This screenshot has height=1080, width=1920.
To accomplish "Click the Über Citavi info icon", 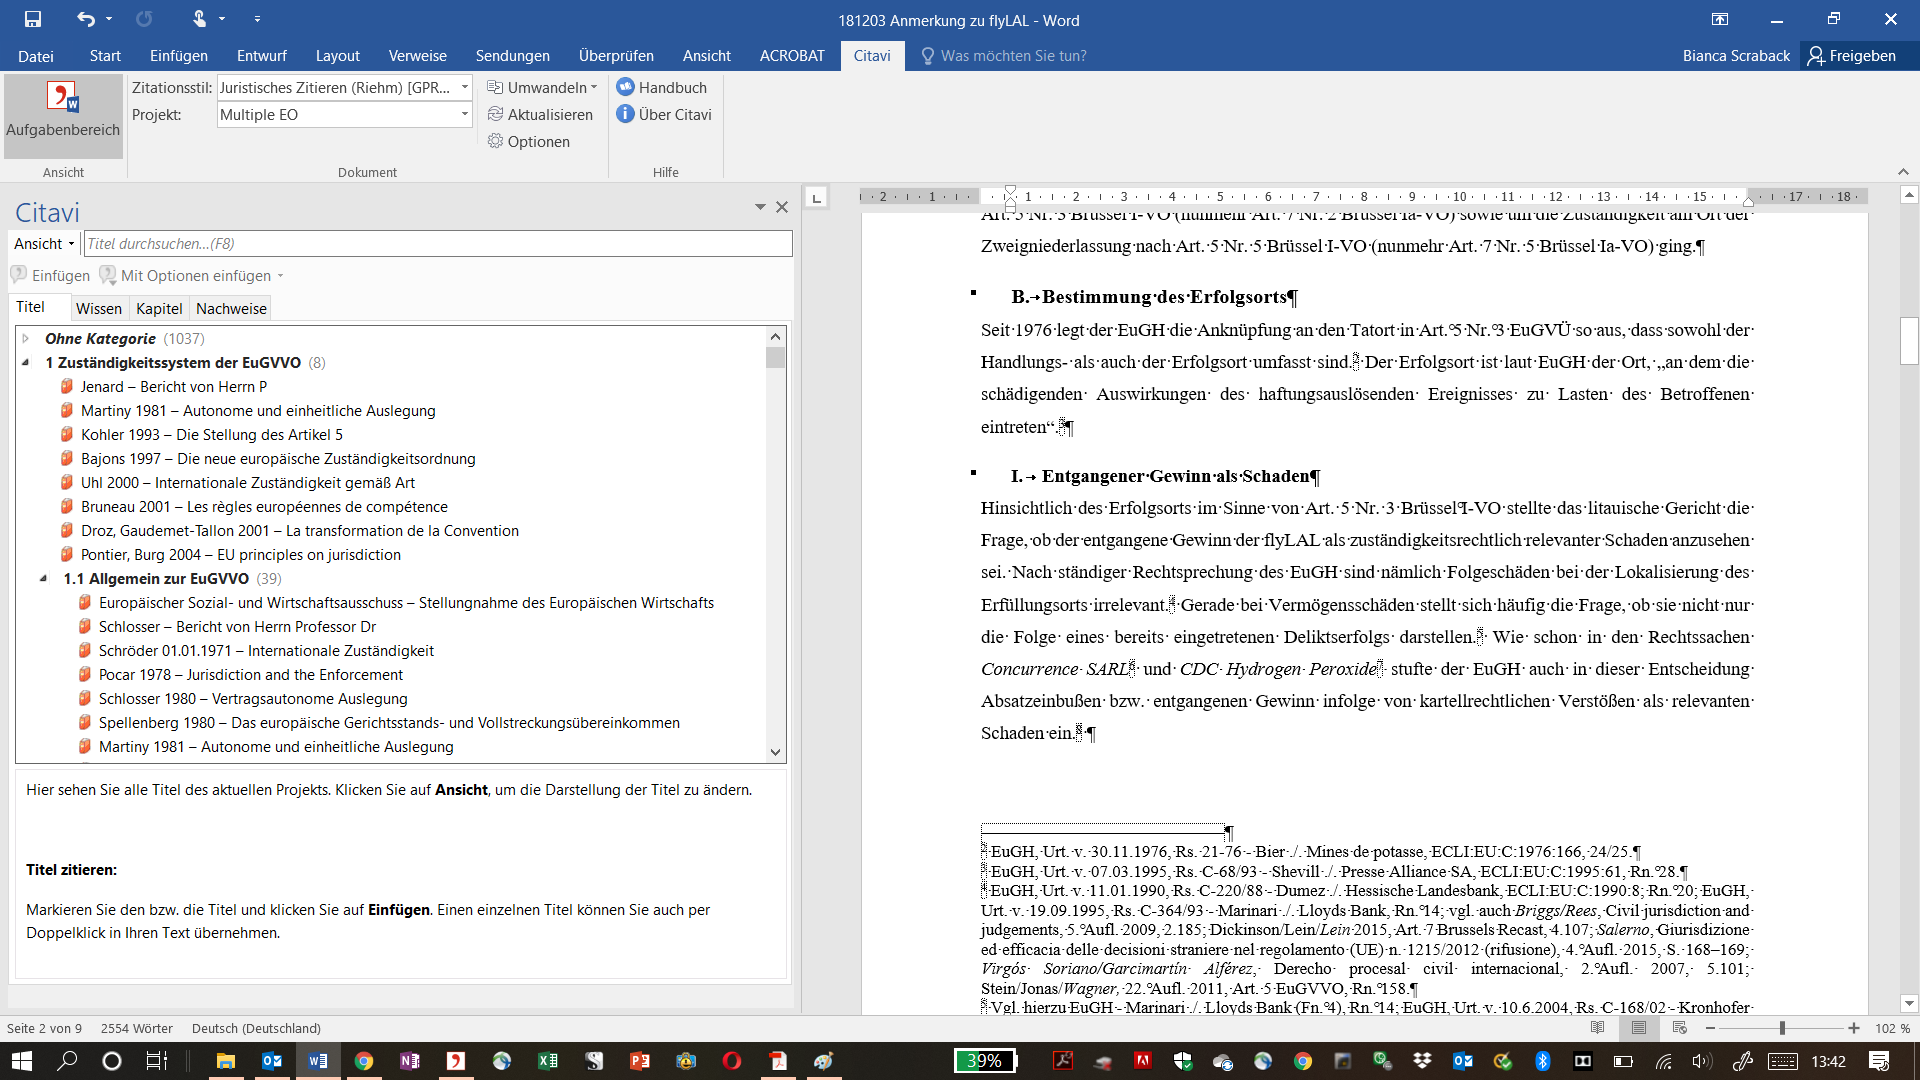I will click(626, 115).
